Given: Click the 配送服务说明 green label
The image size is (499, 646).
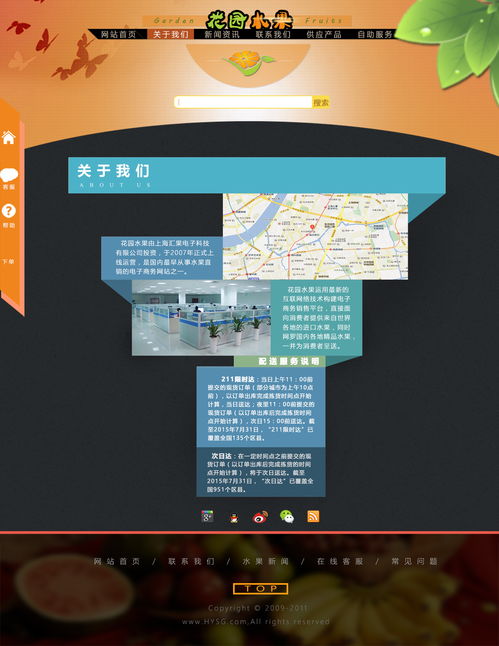Looking at the screenshot, I should pyautogui.click(x=280, y=361).
